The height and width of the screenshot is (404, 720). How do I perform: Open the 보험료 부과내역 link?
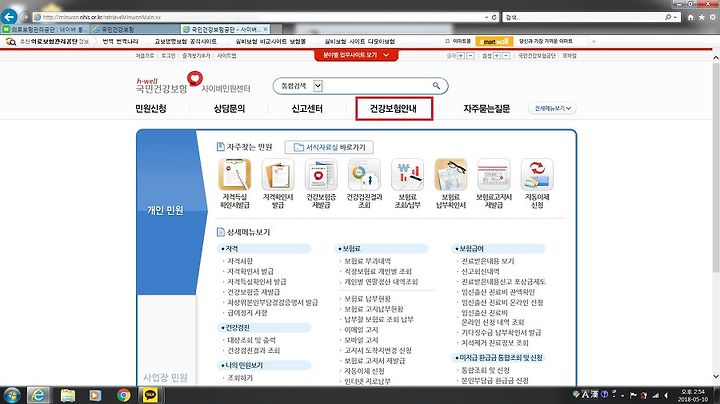click(x=367, y=261)
